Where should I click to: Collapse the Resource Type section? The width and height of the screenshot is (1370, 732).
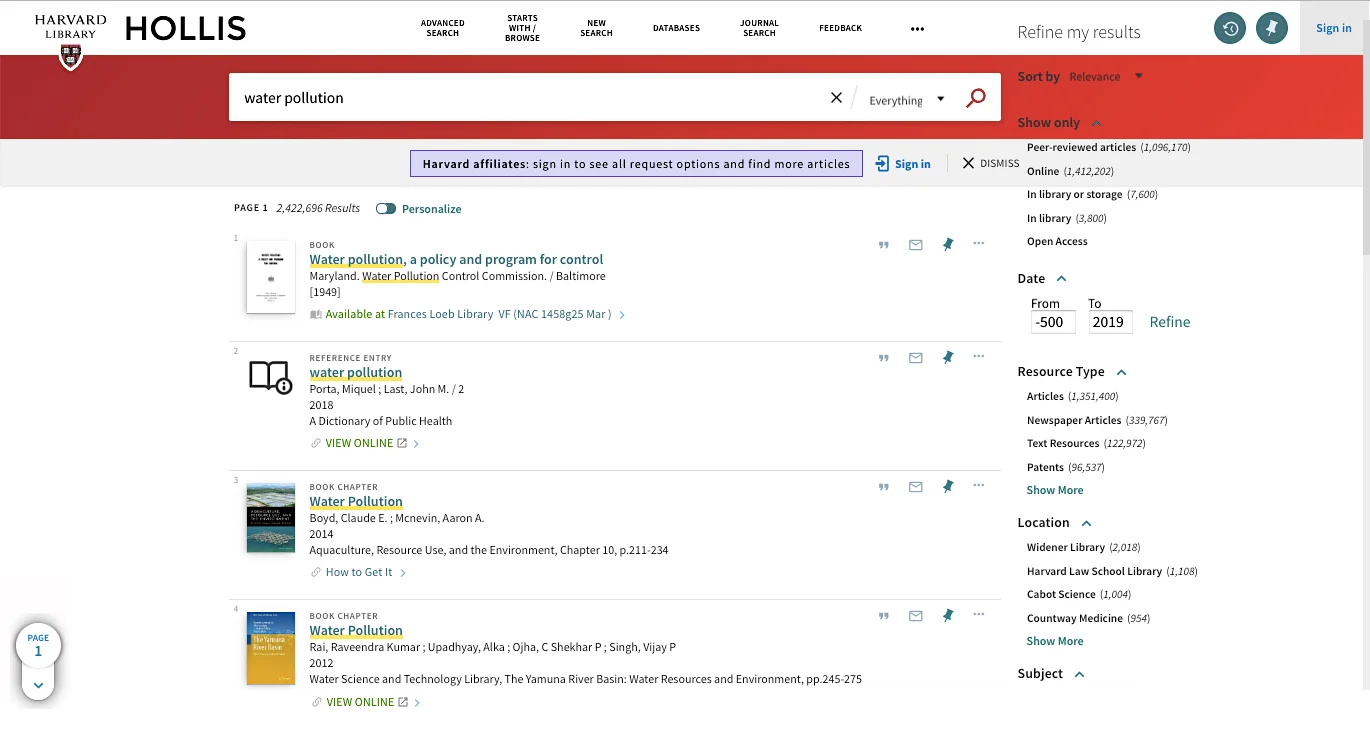coord(1121,372)
